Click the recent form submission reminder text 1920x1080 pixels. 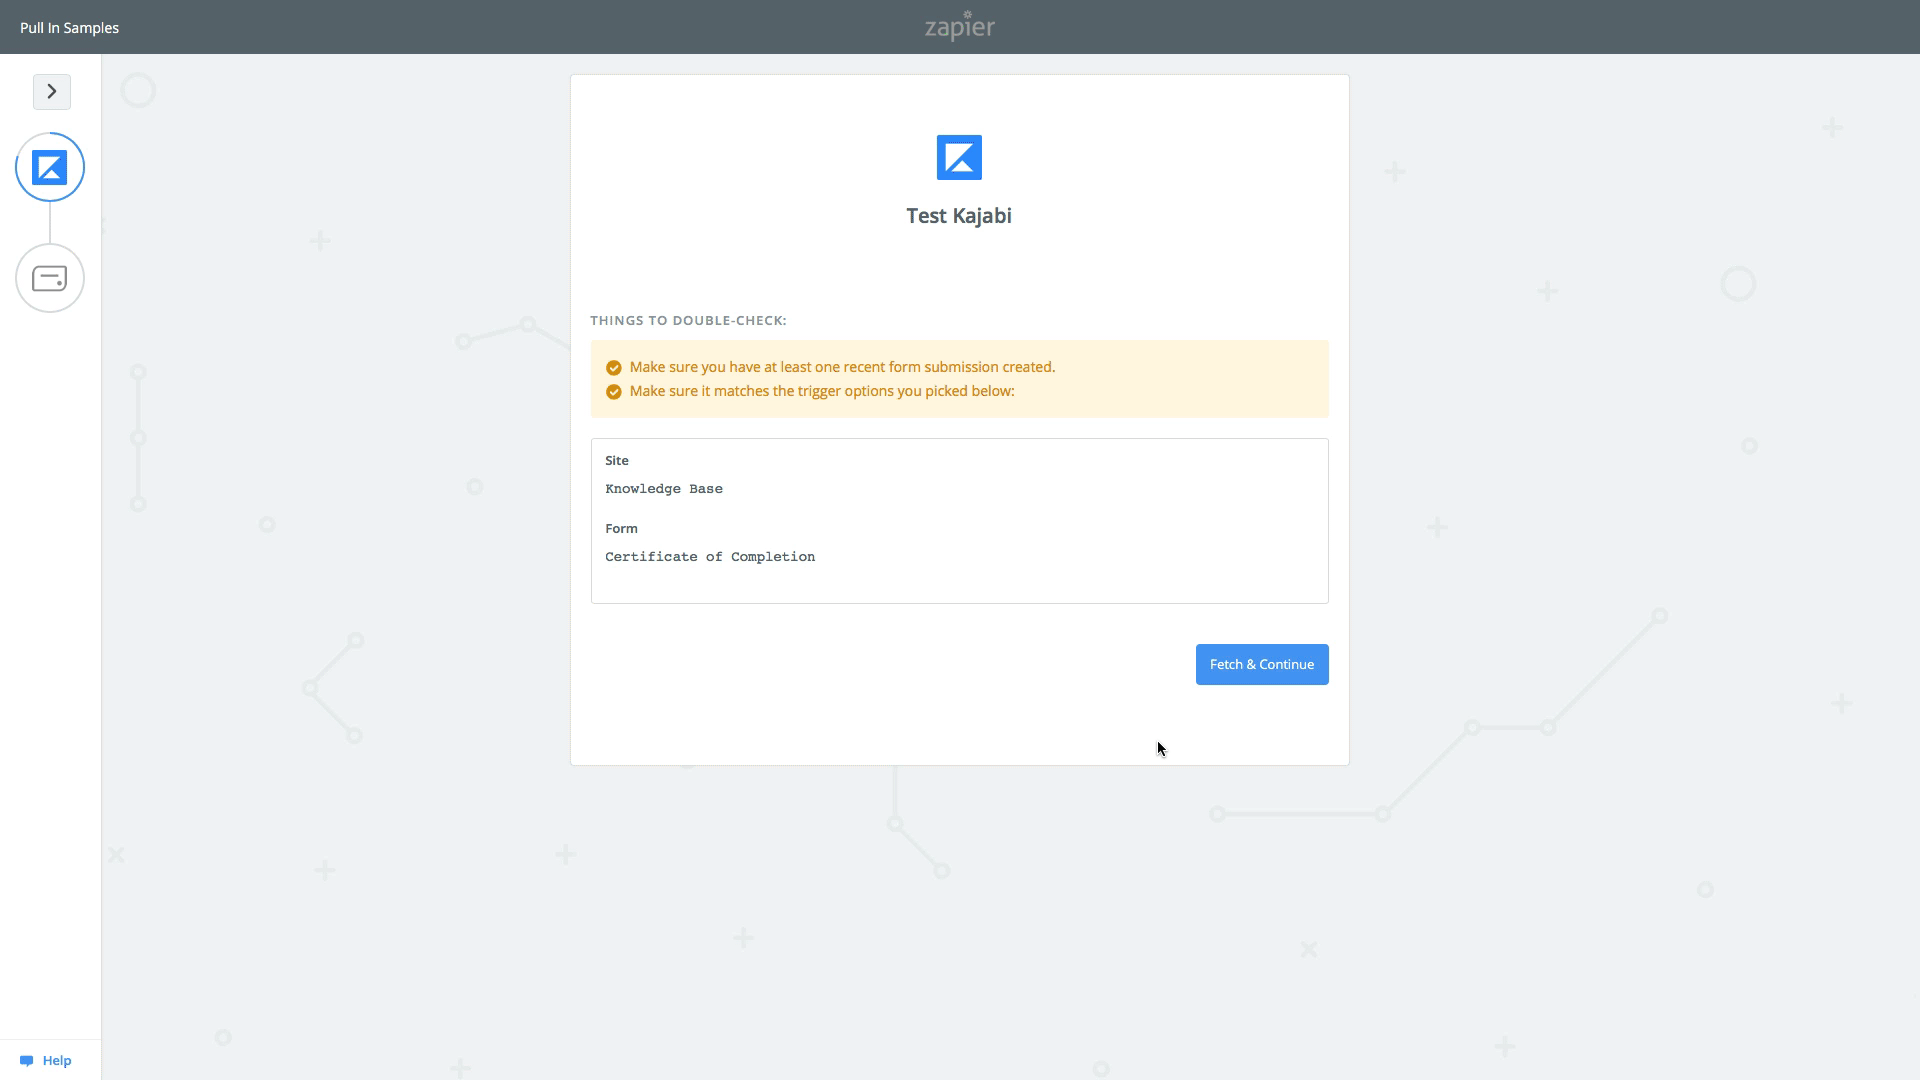(842, 367)
